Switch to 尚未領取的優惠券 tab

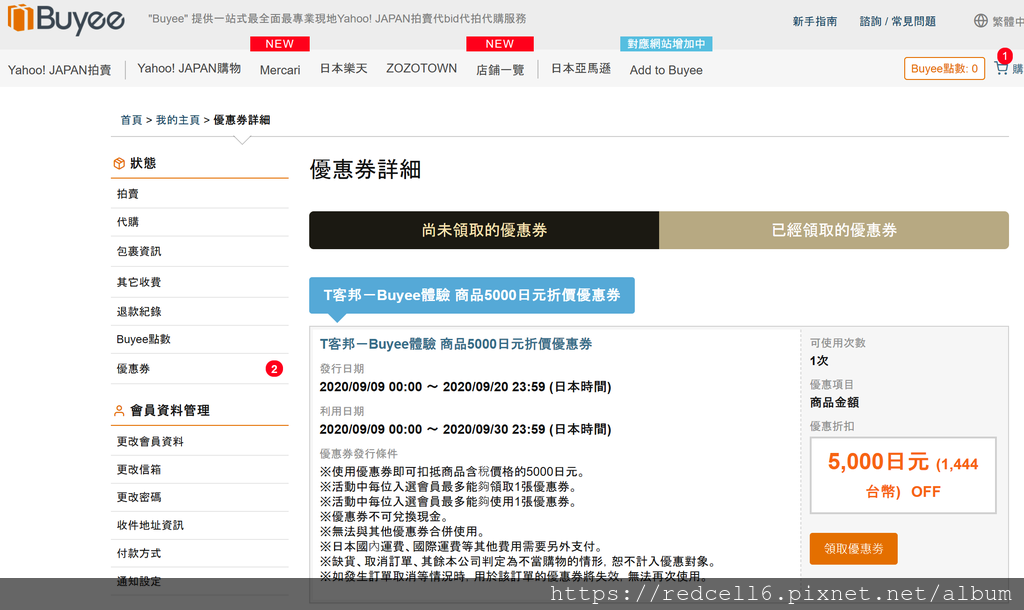point(484,230)
